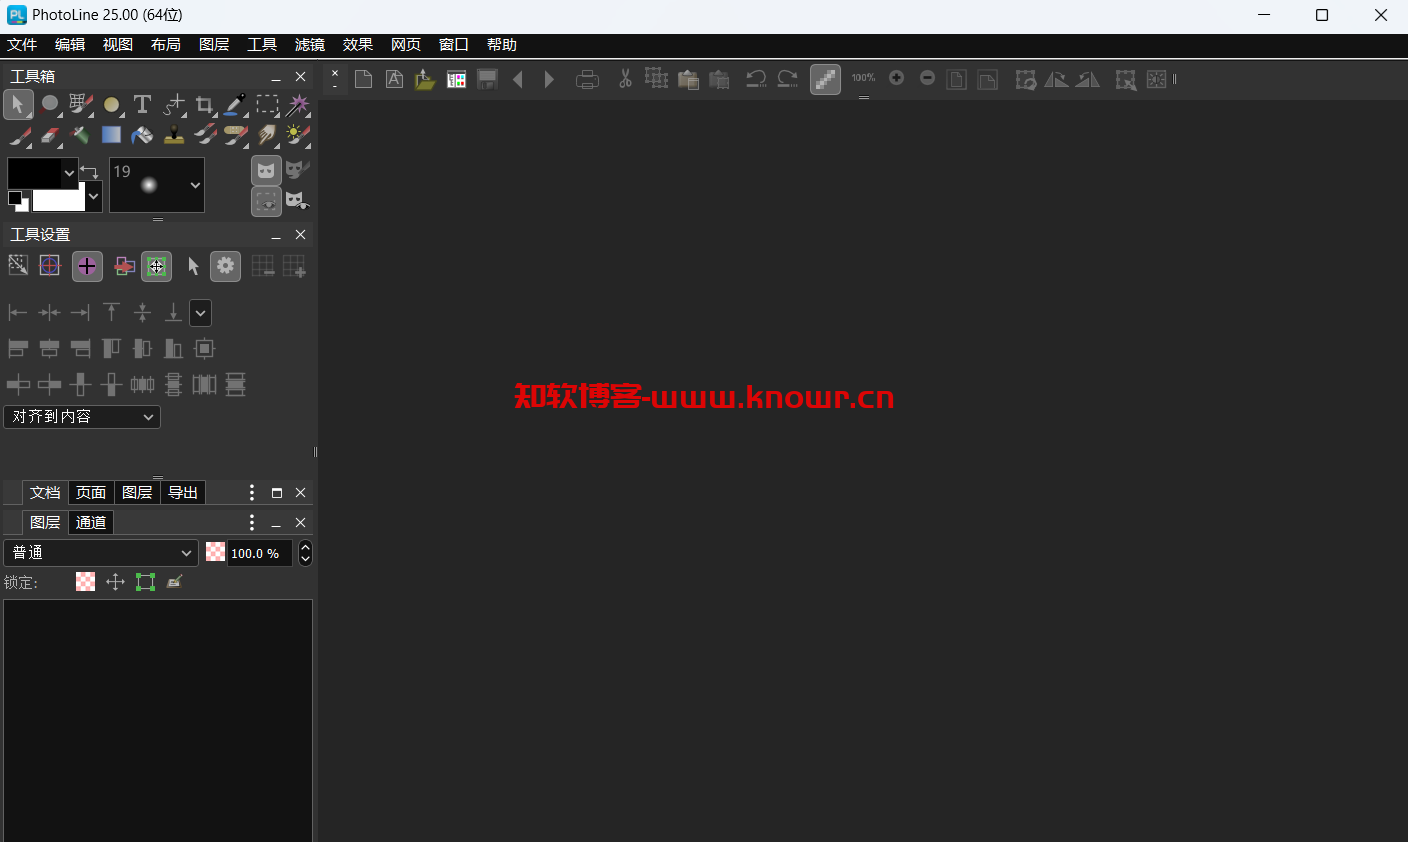Expand the alignment options dropdown arrow
Screen dimensions: 1408x842
pos(200,313)
